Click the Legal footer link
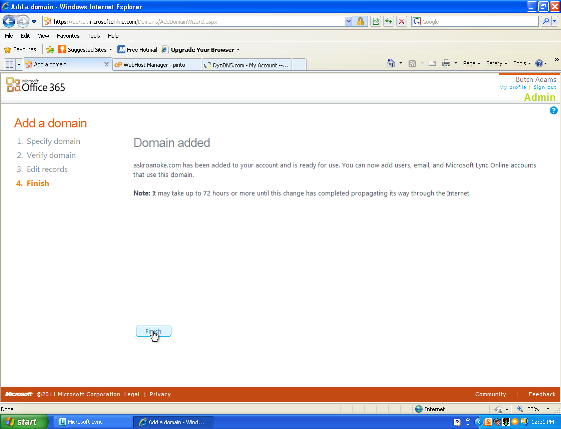Screen dimensions: 561x429 (132, 394)
